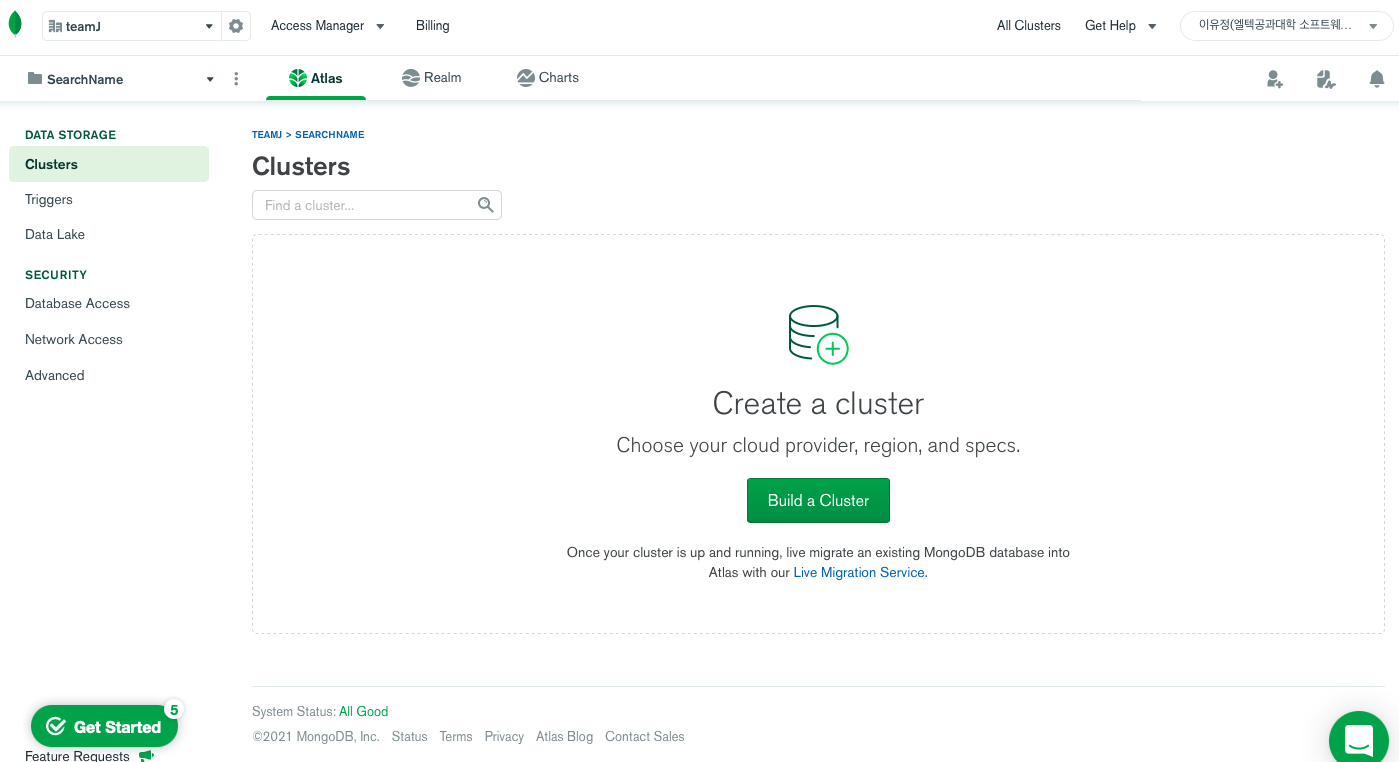Click the MongoDB leaf logo
This screenshot has width=1399, height=762.
15,24
